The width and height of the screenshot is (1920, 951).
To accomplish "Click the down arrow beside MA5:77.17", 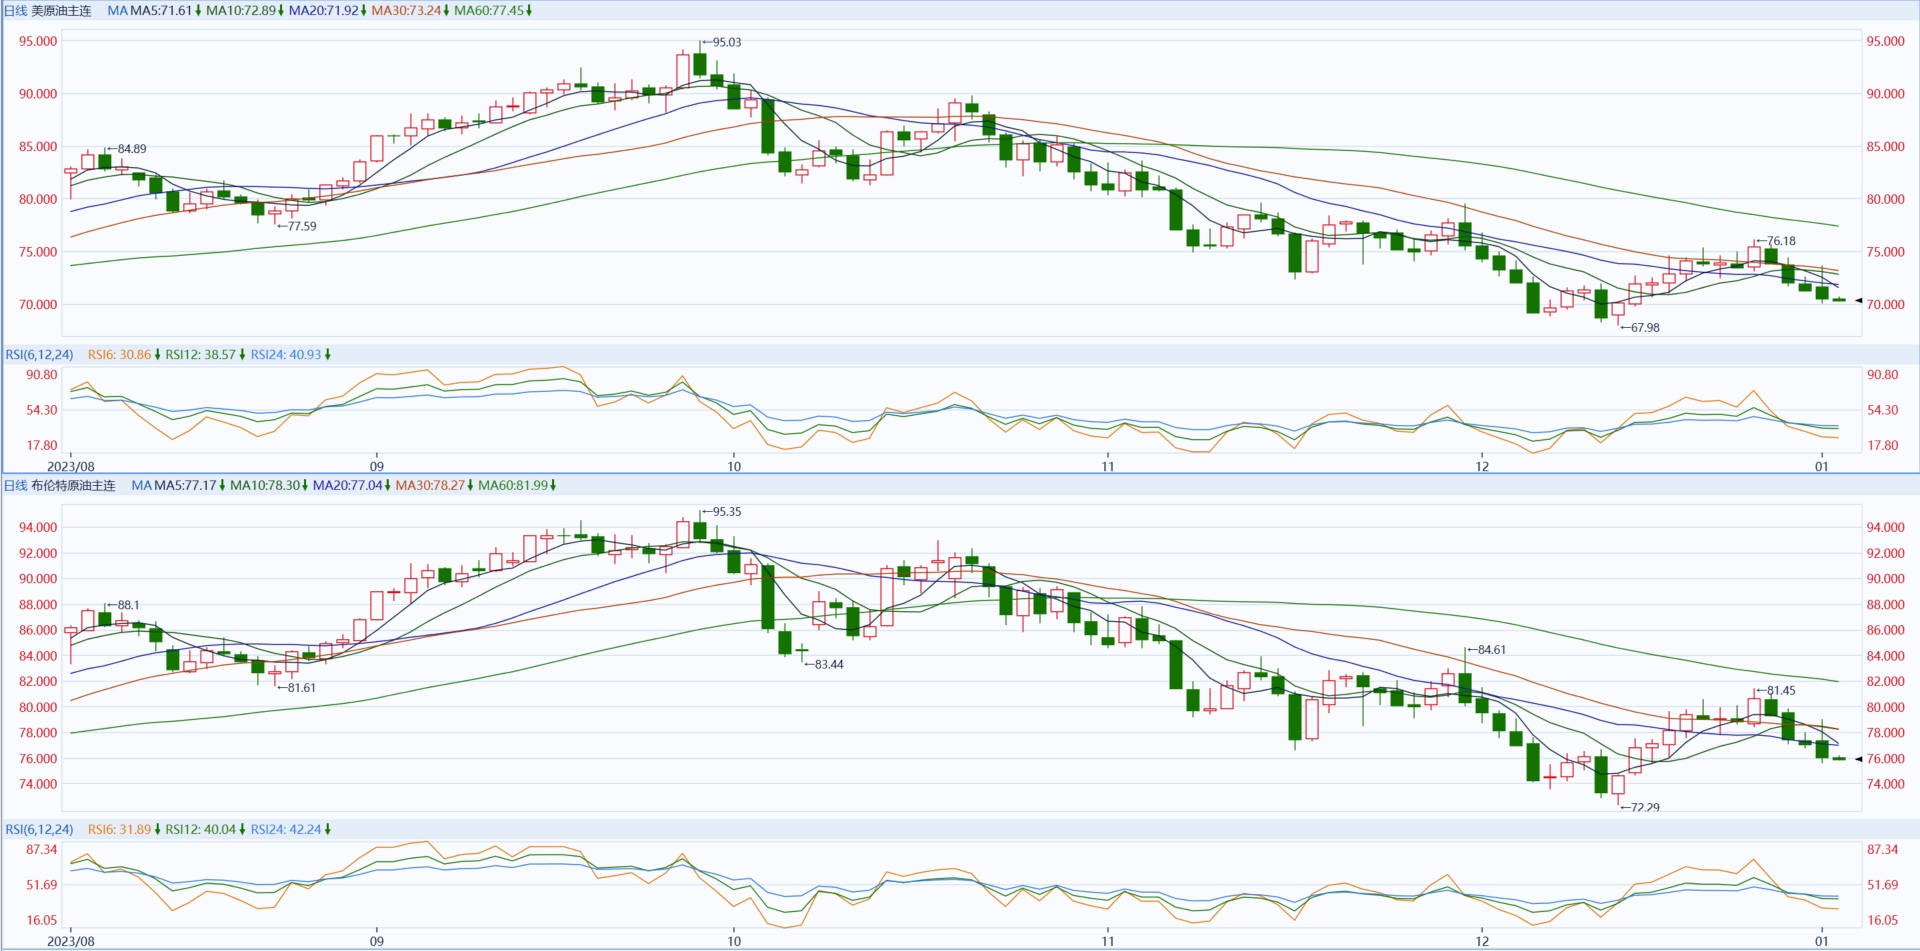I will pyautogui.click(x=222, y=486).
